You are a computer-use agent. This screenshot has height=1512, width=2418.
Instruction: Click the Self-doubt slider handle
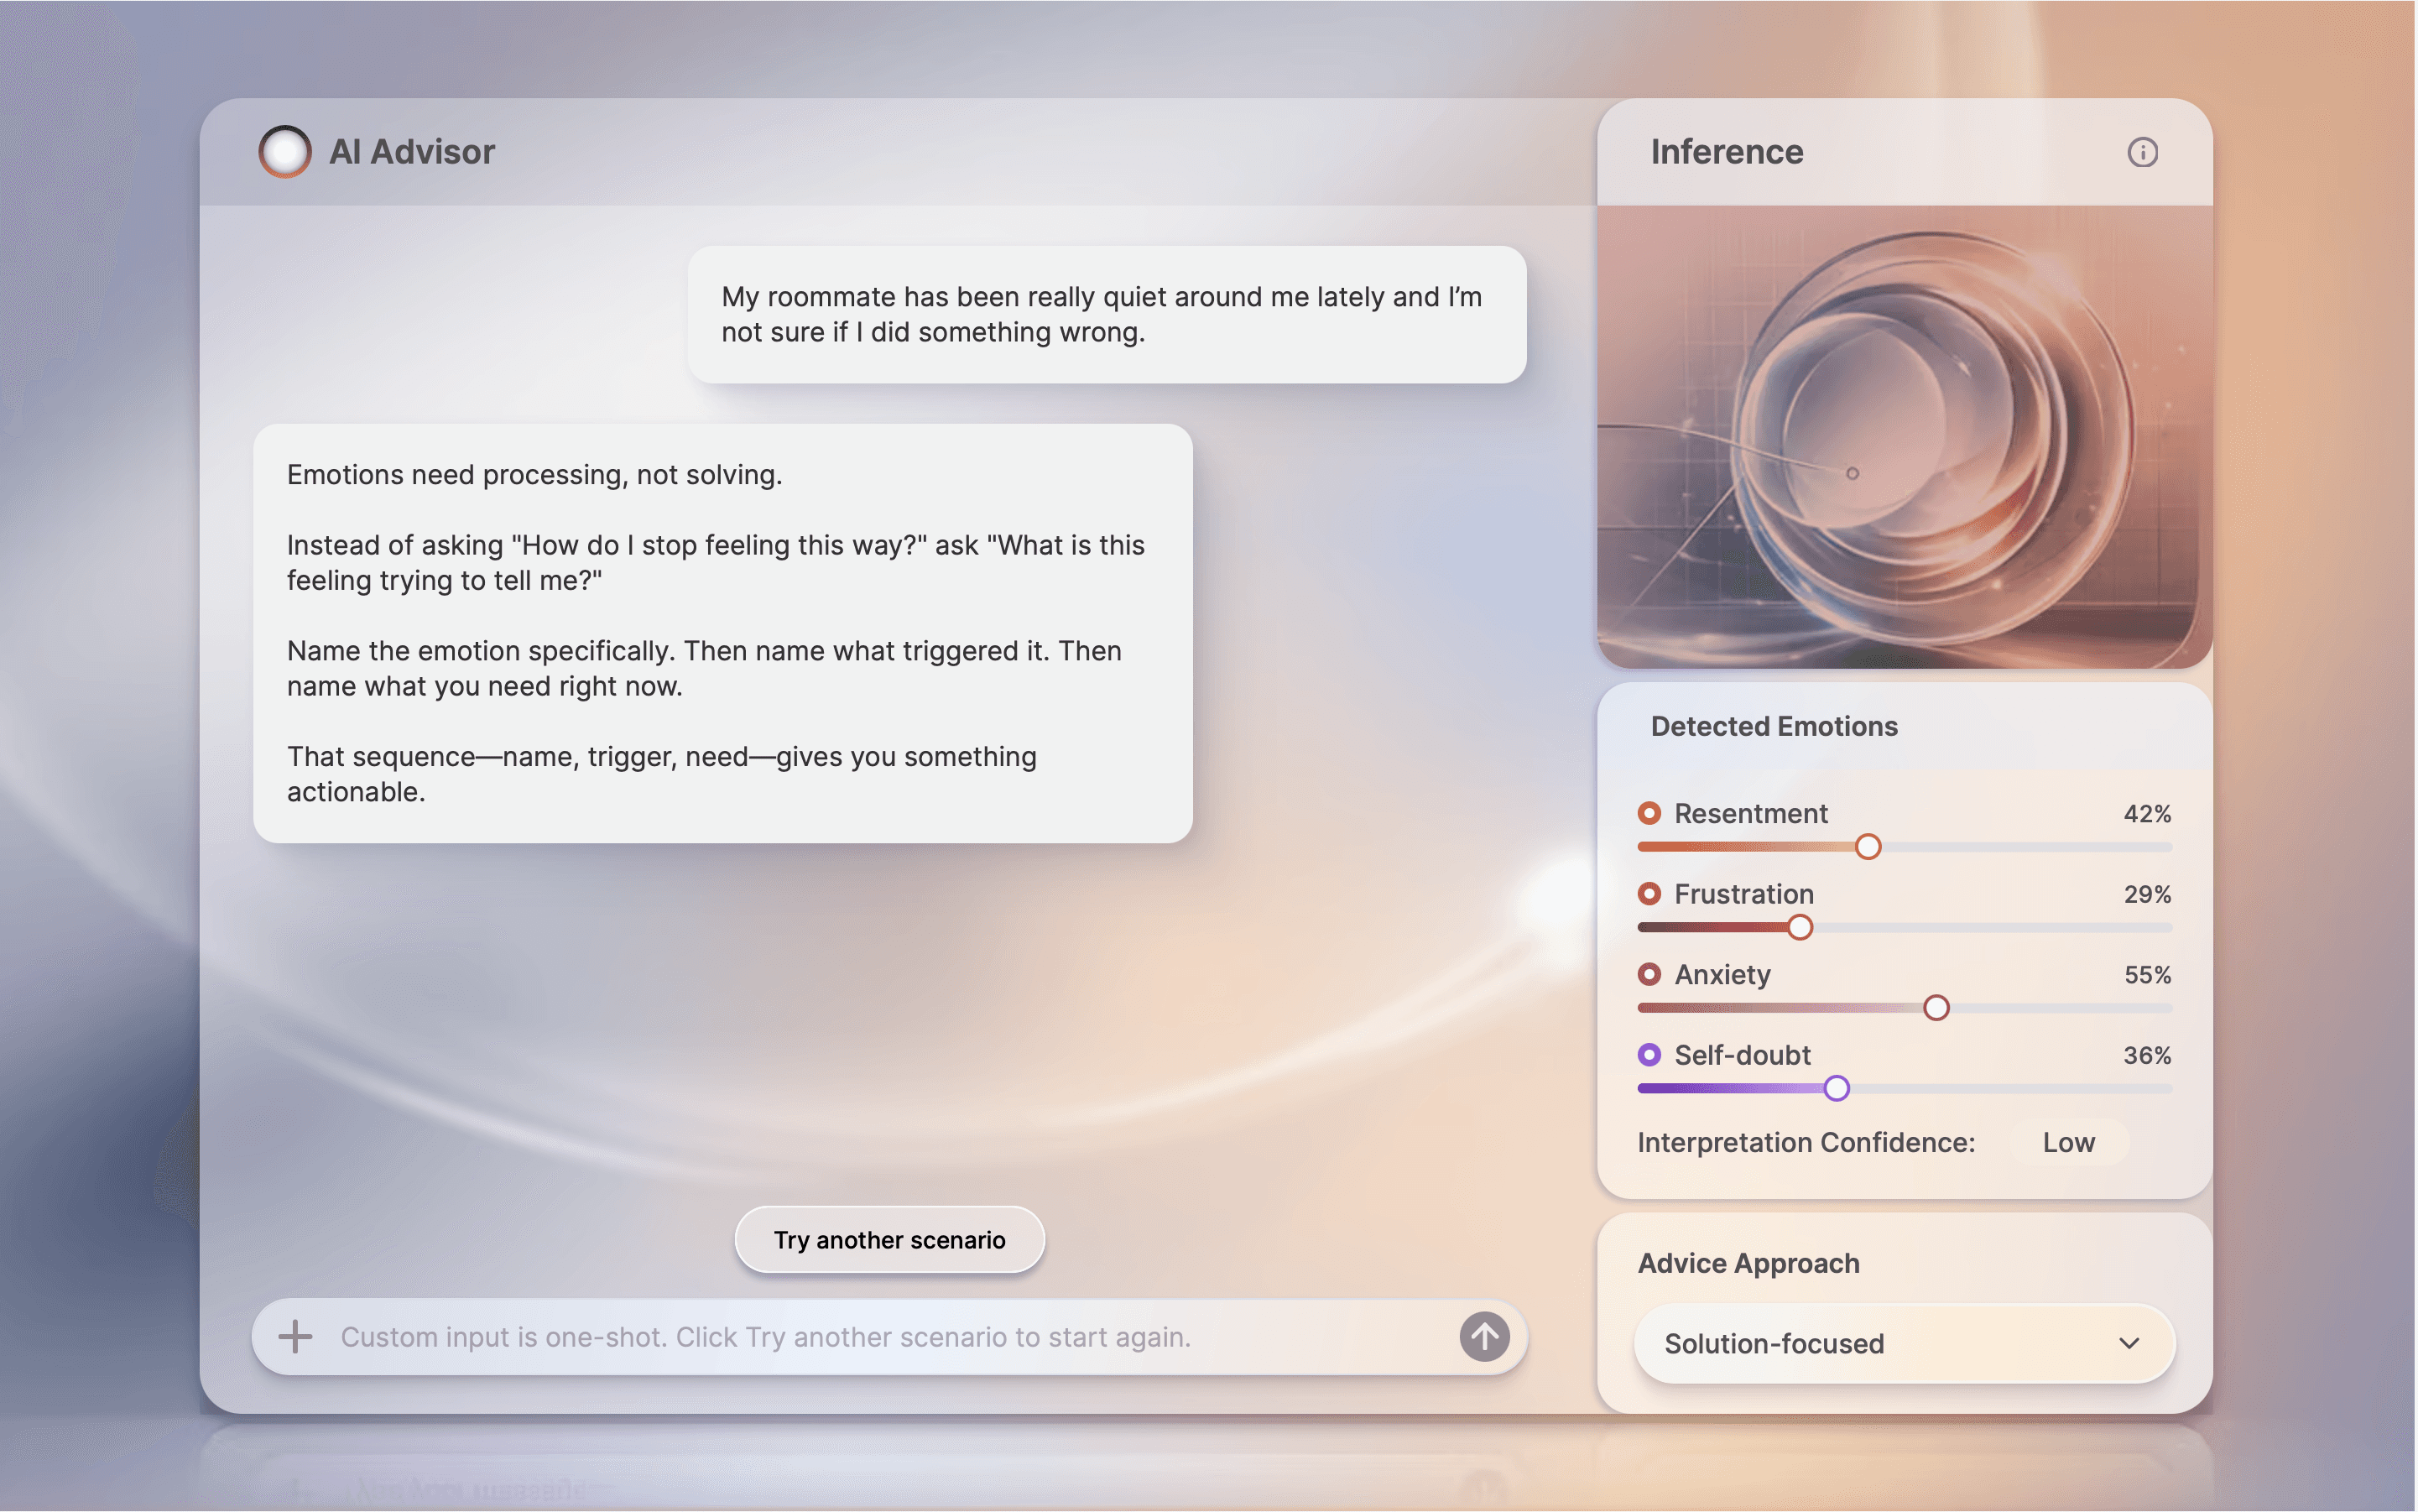tap(1836, 1089)
